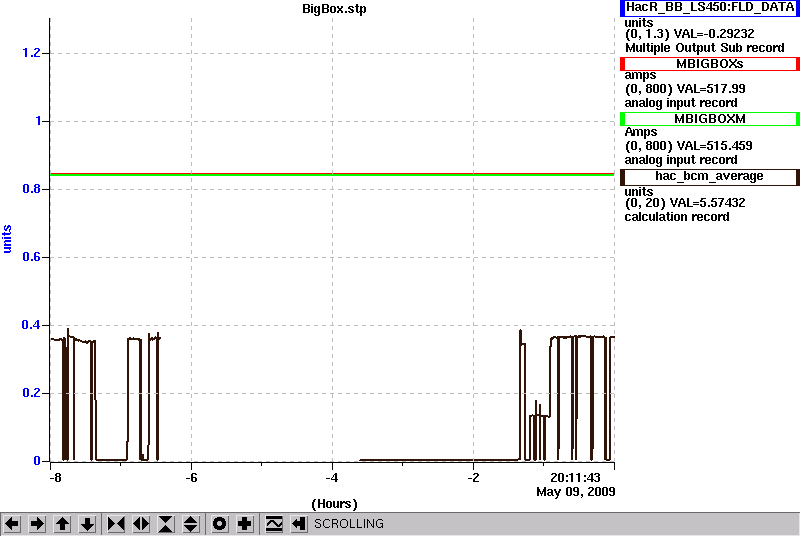Click the vertical zoom-in hourglass icon

click(166, 524)
